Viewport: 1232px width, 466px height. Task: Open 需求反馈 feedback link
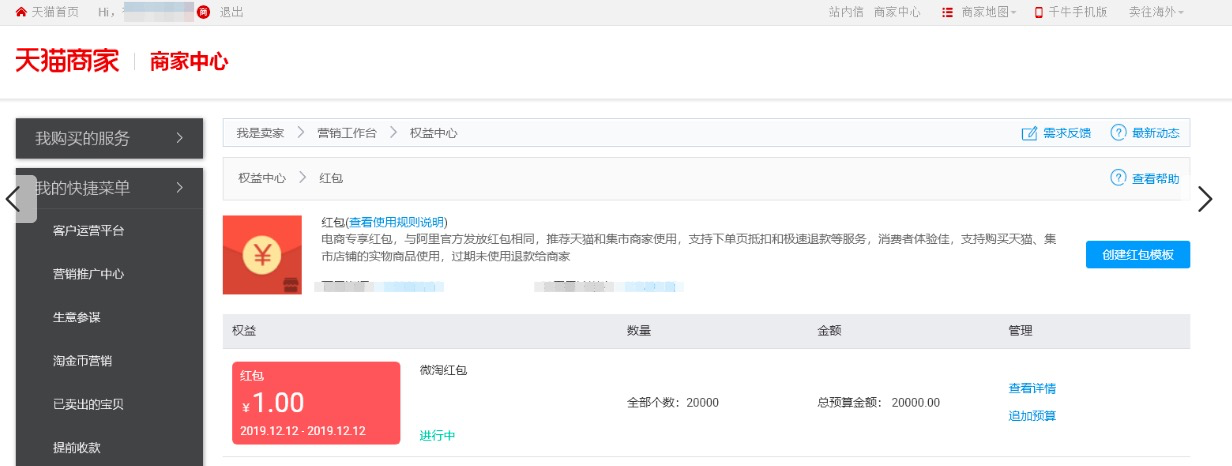(1067, 133)
